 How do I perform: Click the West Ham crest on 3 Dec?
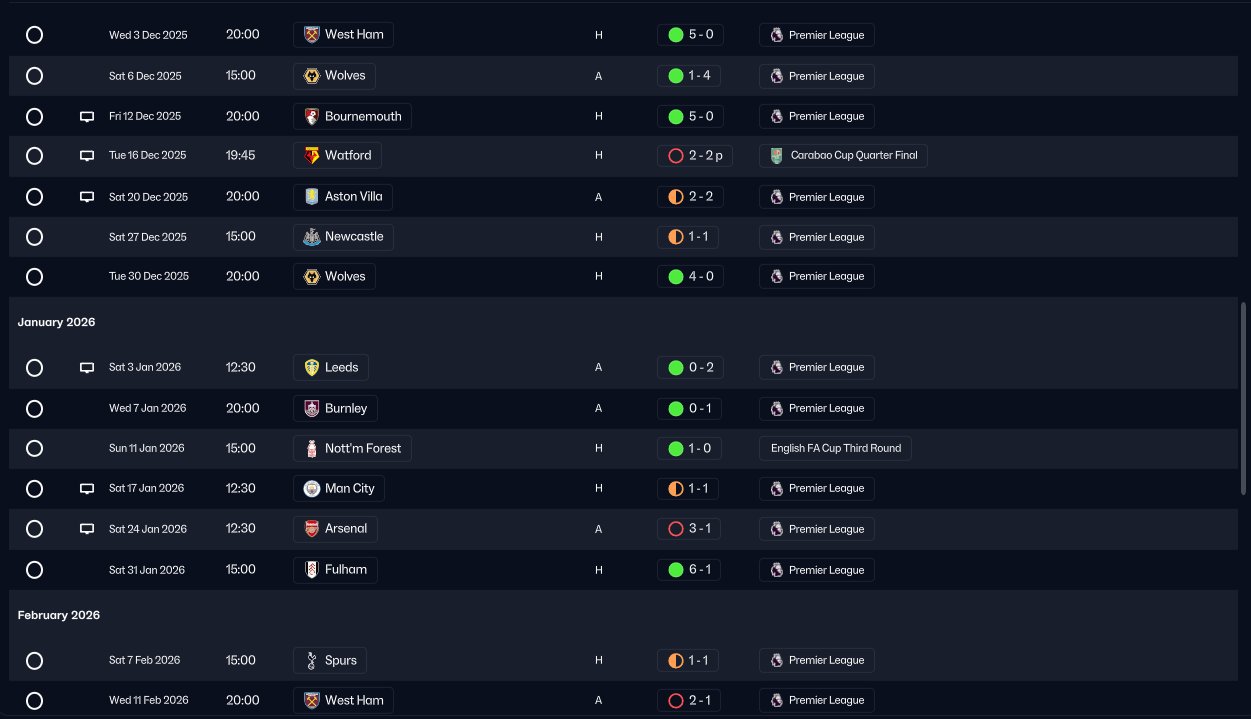click(312, 35)
